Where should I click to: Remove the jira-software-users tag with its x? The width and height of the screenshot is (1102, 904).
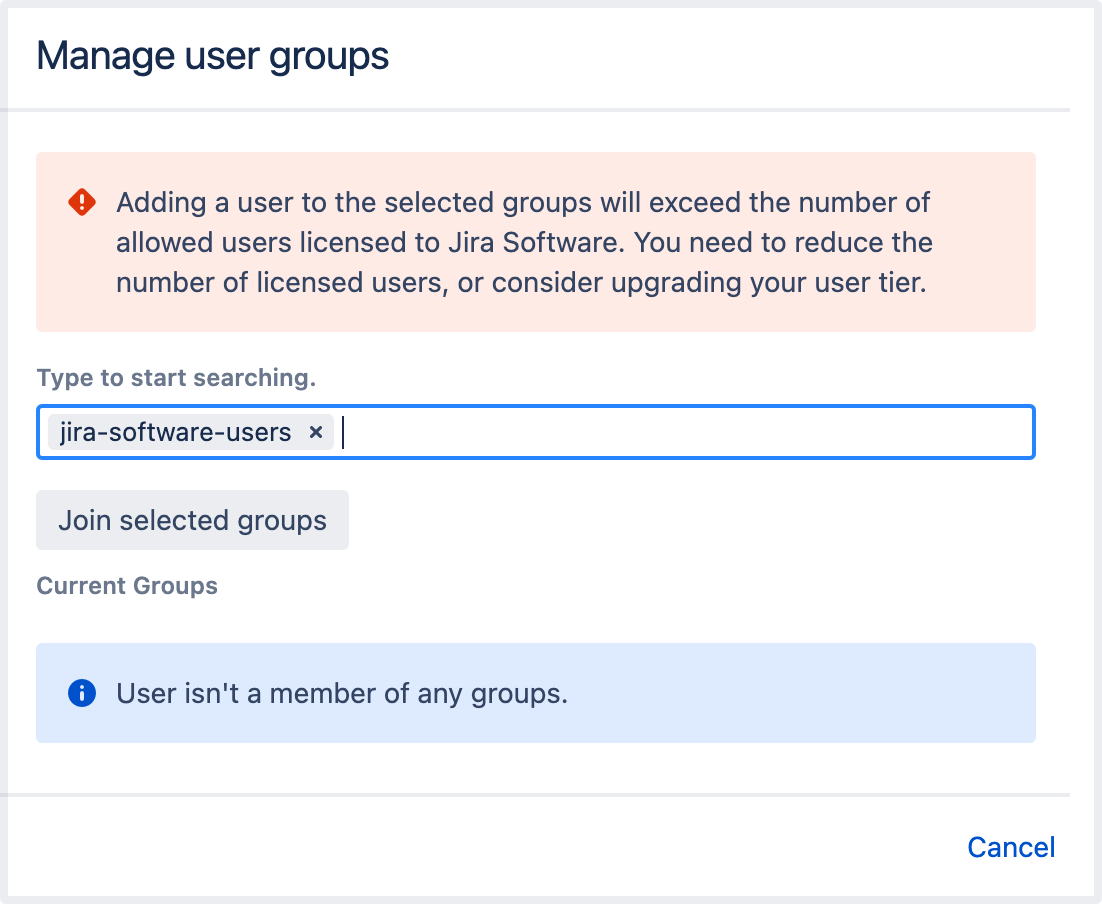pos(315,432)
